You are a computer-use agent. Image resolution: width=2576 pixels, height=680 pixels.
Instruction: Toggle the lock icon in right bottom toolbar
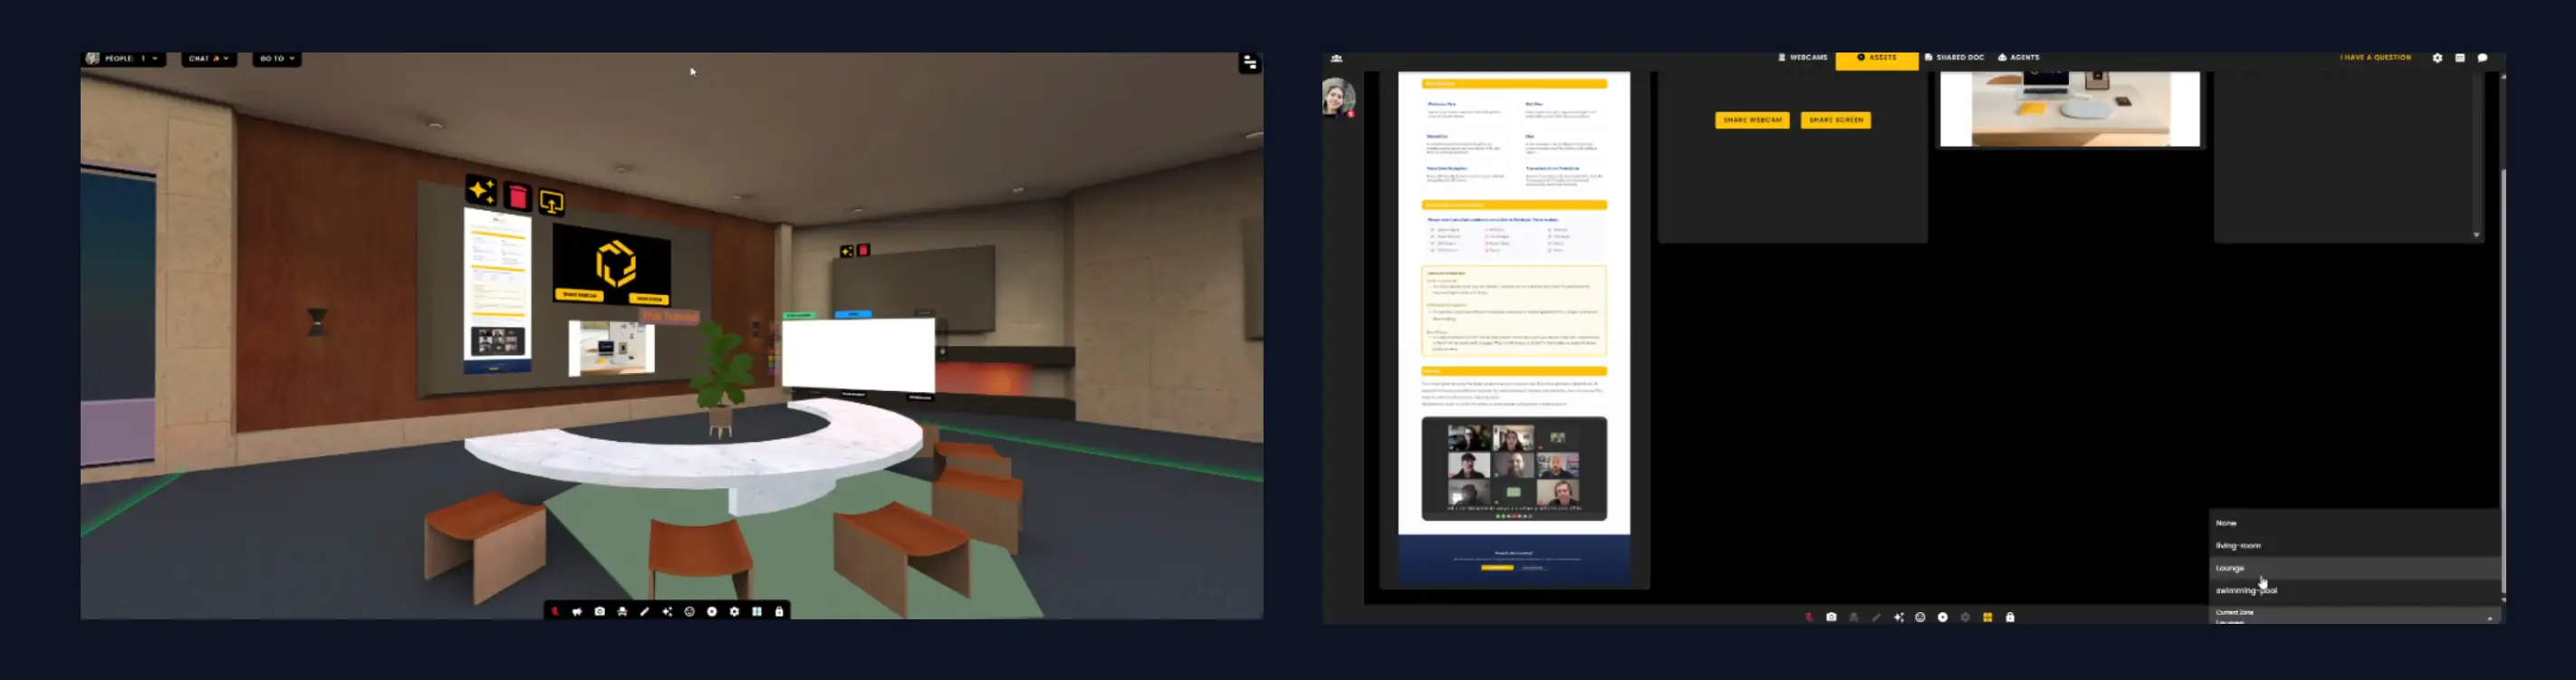coord(2010,617)
